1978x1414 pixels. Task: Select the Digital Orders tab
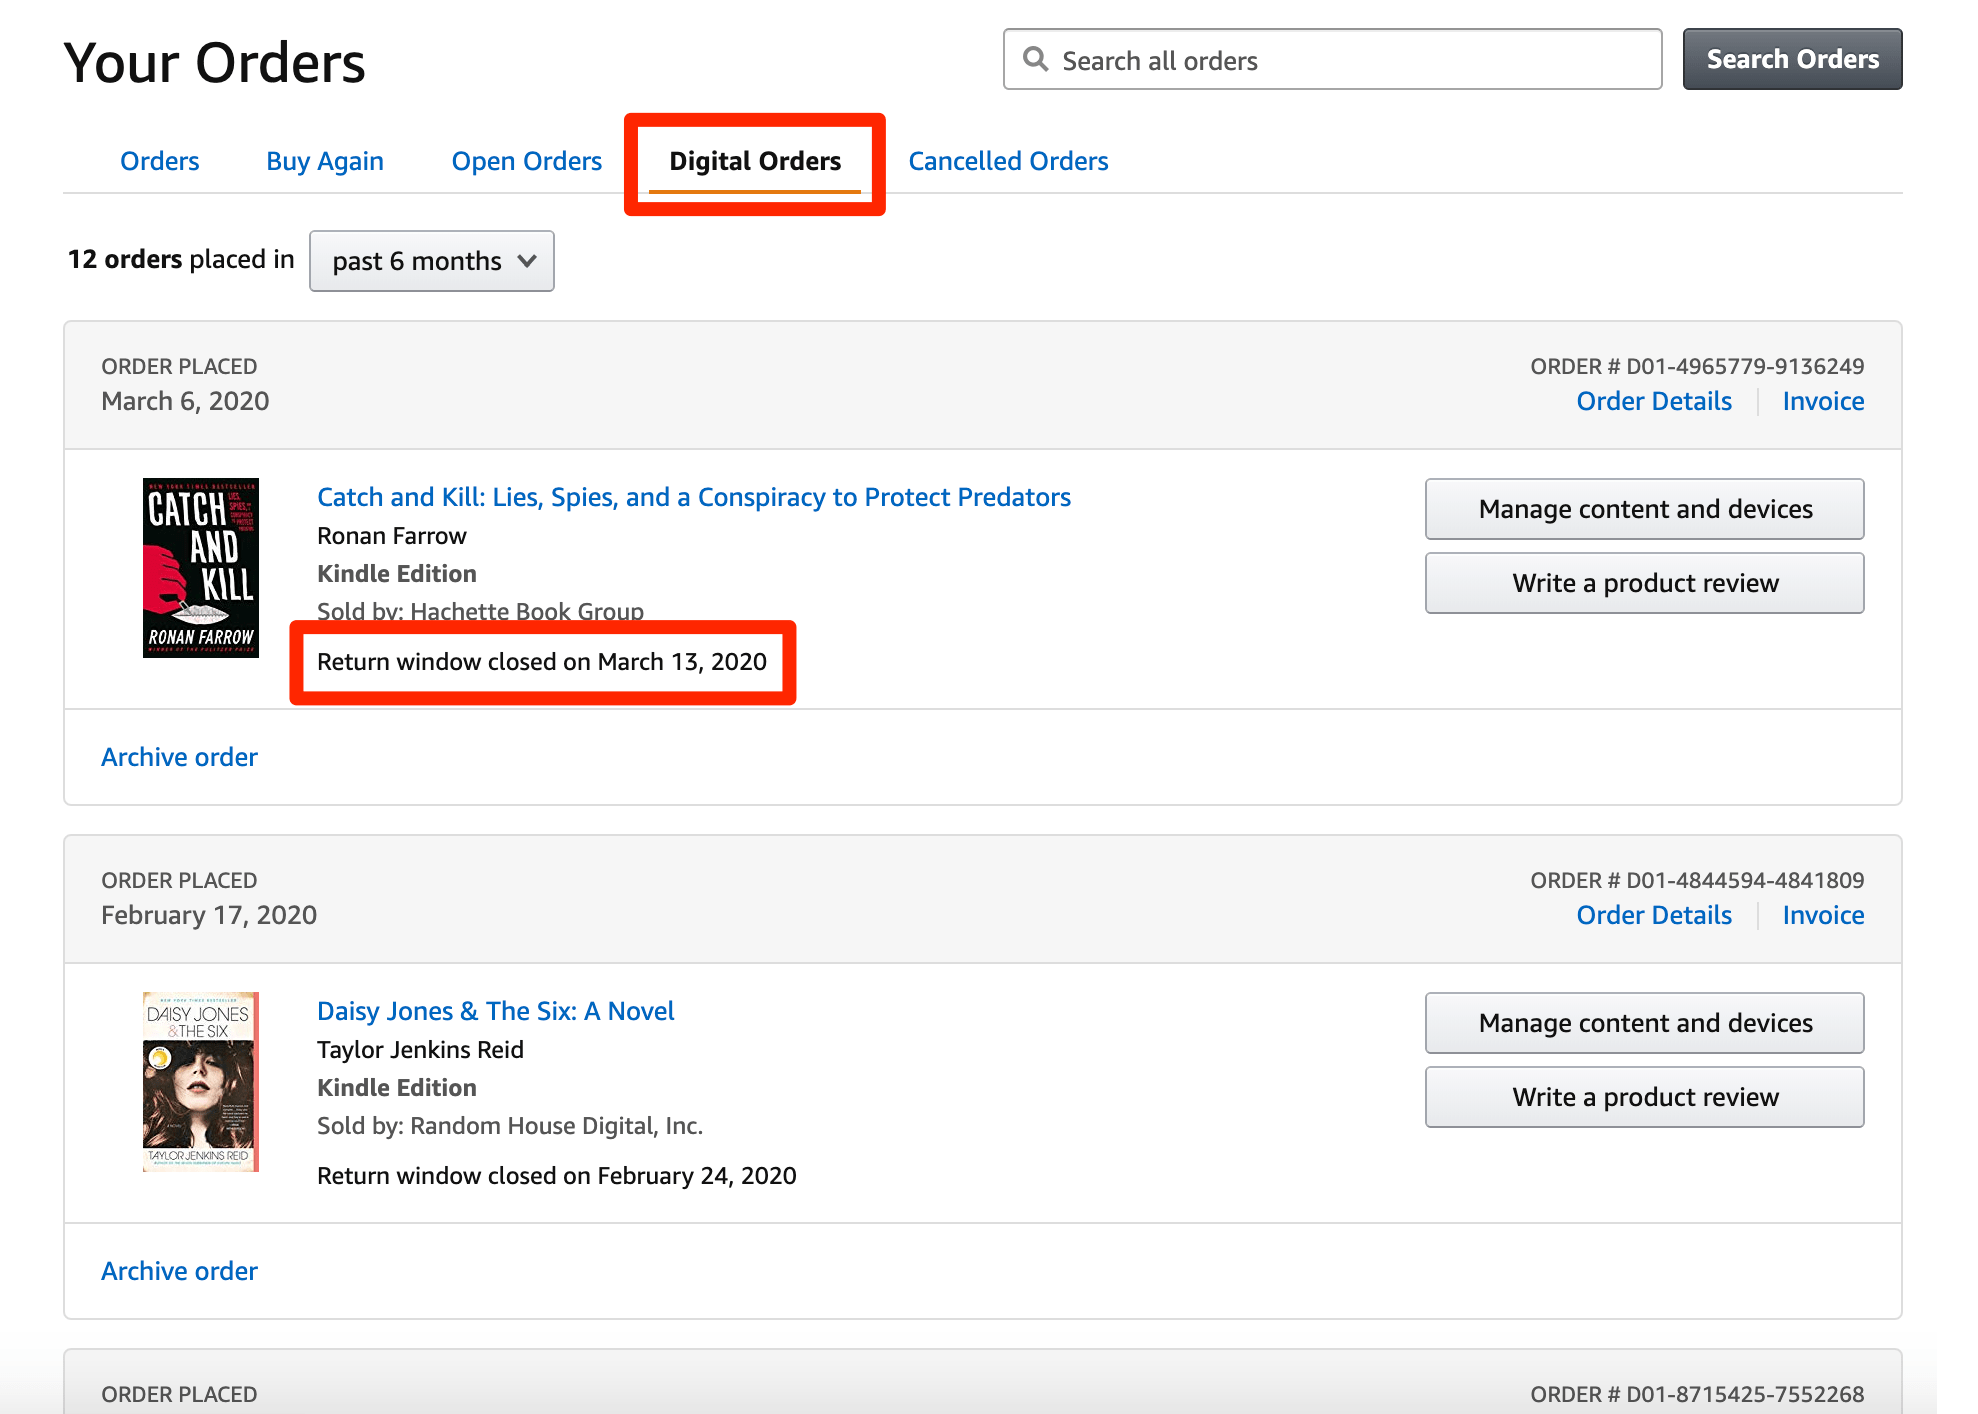point(755,161)
